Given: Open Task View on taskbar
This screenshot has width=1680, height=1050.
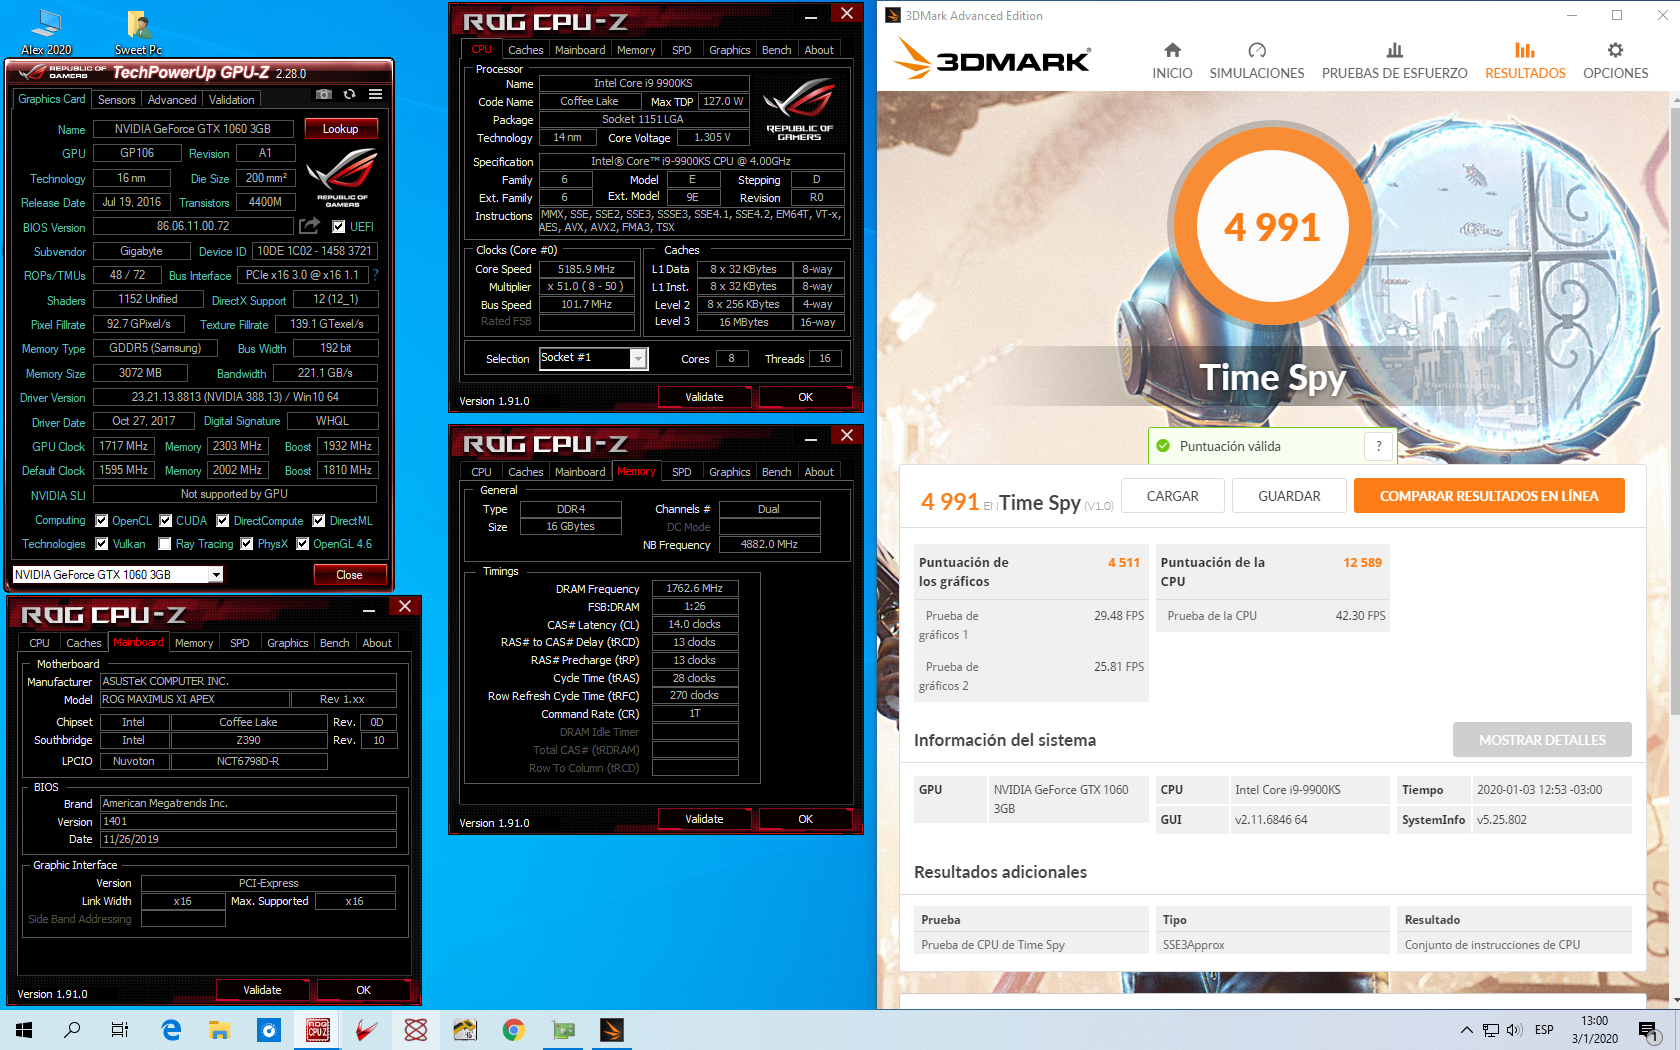Looking at the screenshot, I should (x=120, y=1029).
